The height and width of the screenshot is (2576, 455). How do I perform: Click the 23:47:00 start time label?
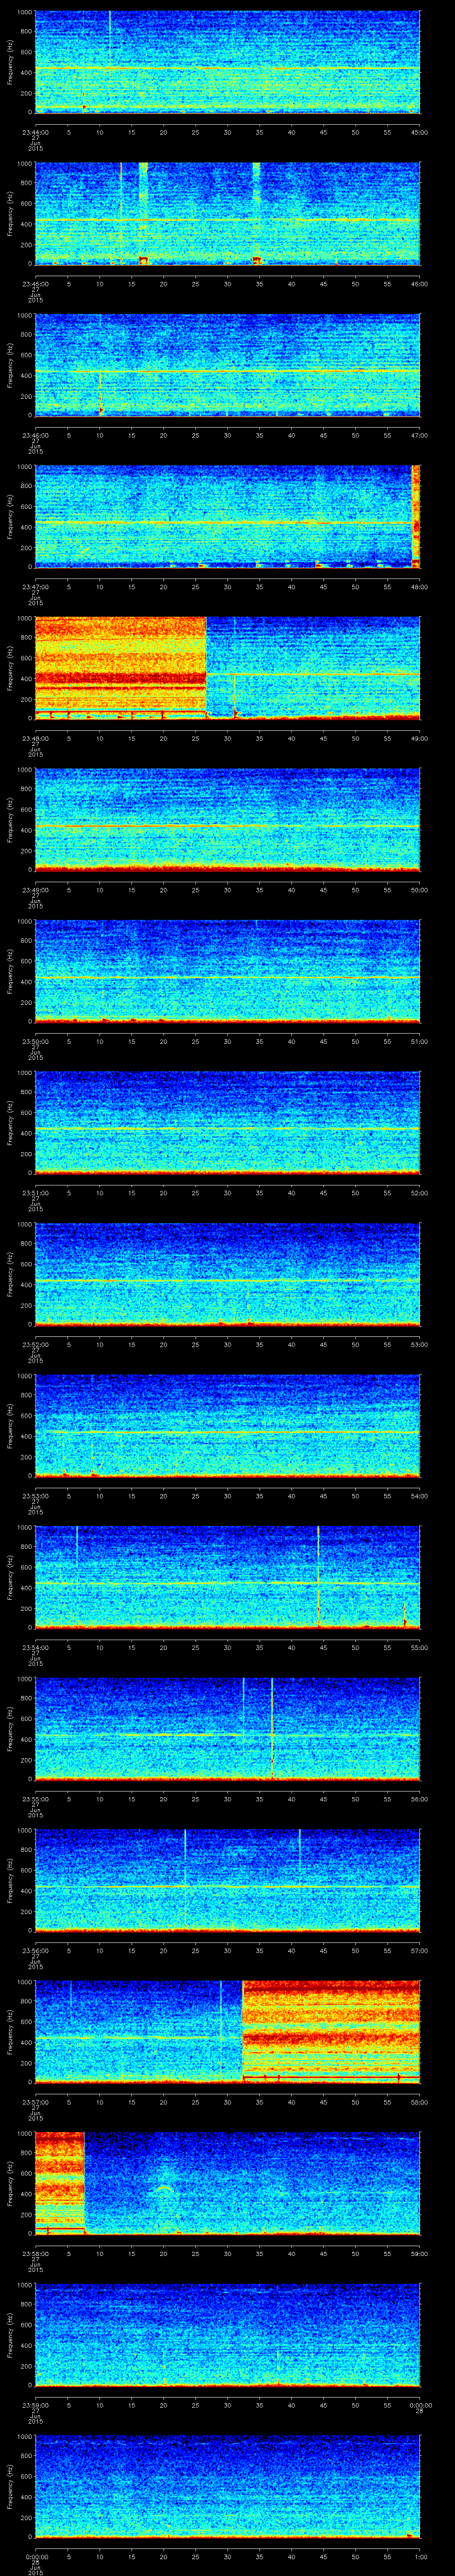tap(35, 586)
